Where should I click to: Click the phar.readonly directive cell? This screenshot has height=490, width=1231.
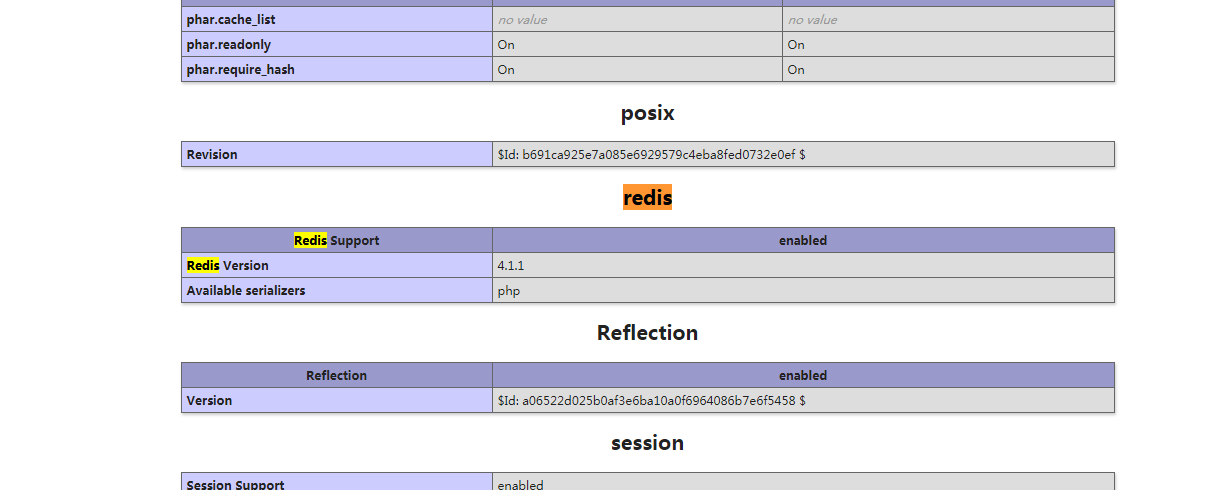point(228,44)
